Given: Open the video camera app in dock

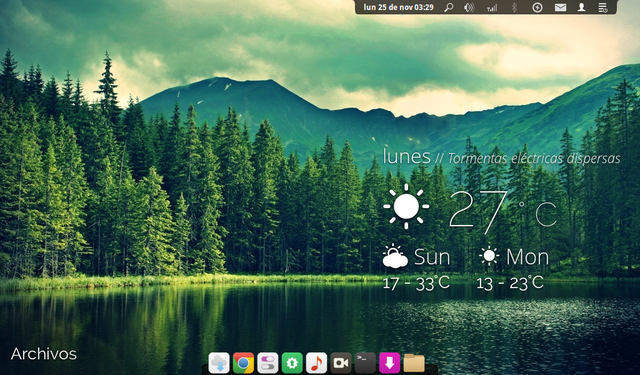Looking at the screenshot, I should 341,363.
